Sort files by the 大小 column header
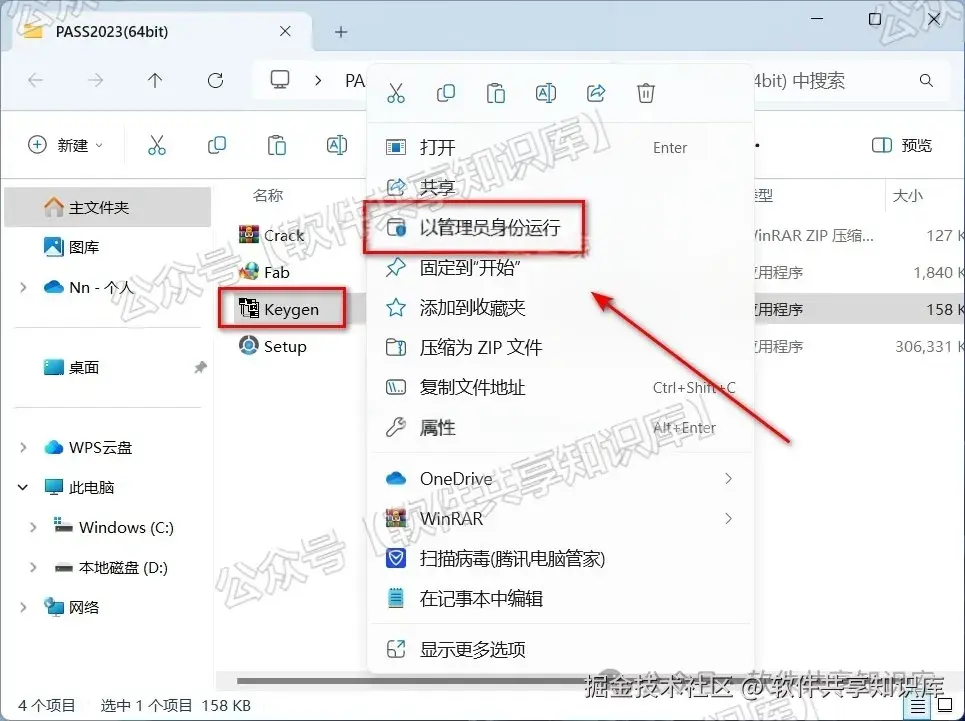Viewport: 965px width, 721px height. 908,196
